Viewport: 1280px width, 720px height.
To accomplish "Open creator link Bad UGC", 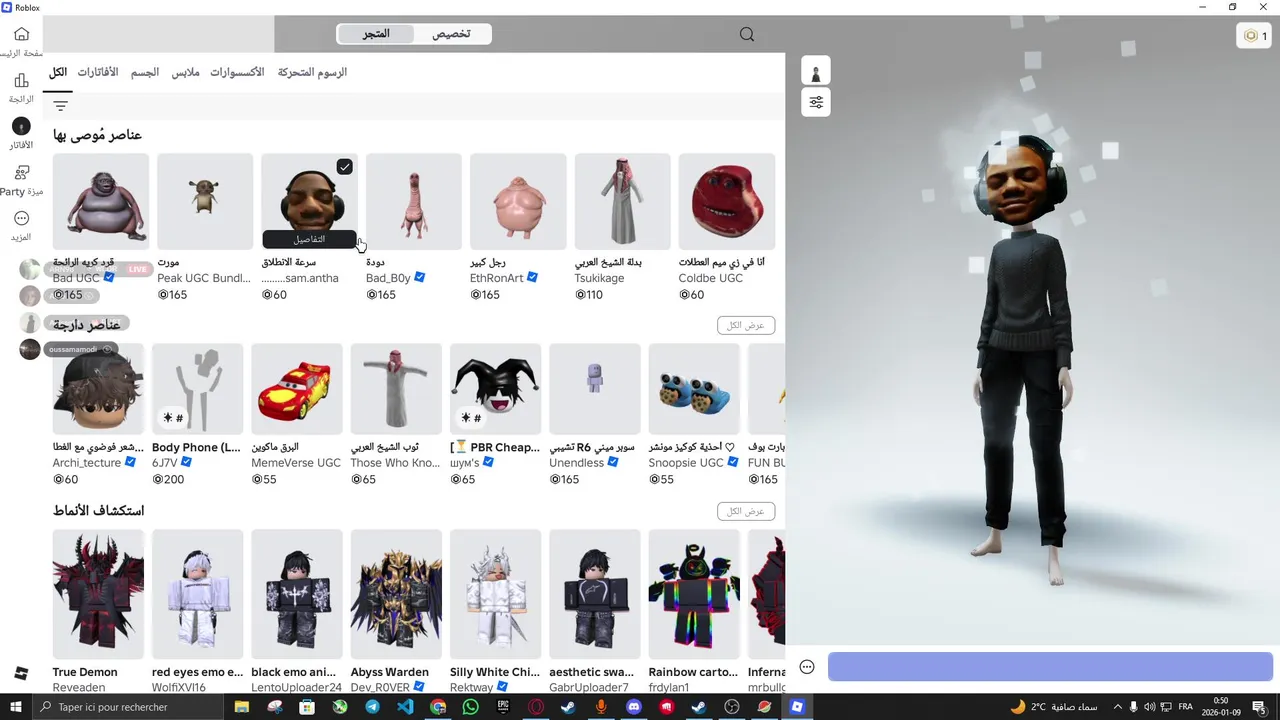I will click(x=77, y=278).
